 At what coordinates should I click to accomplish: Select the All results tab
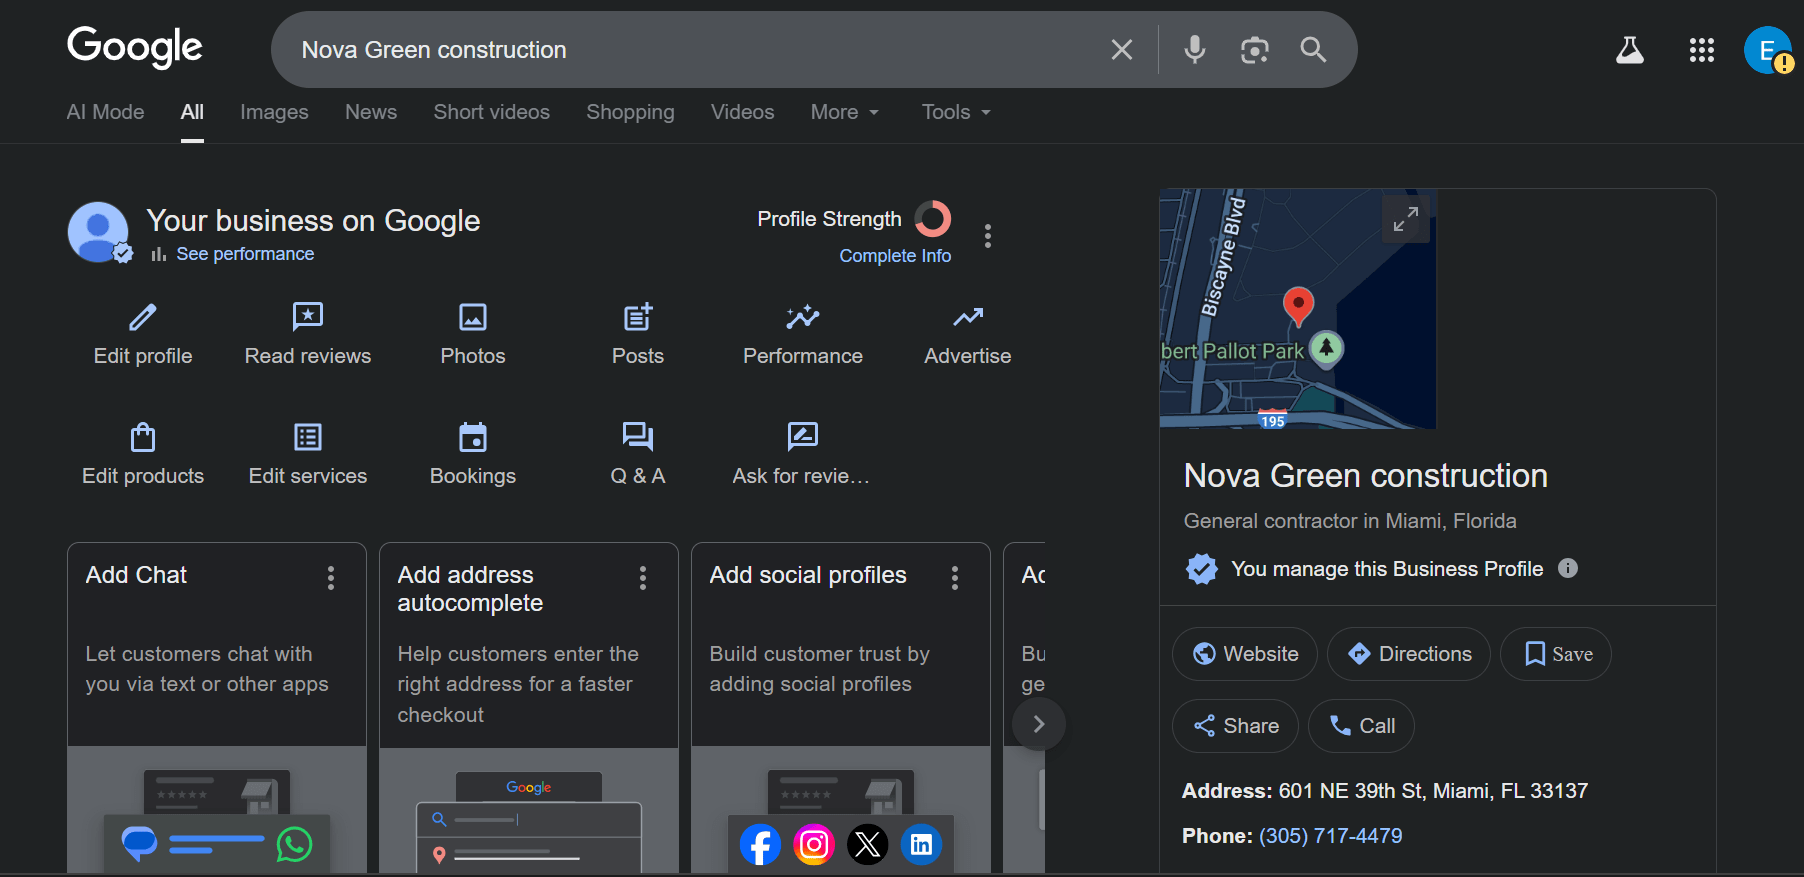(192, 112)
